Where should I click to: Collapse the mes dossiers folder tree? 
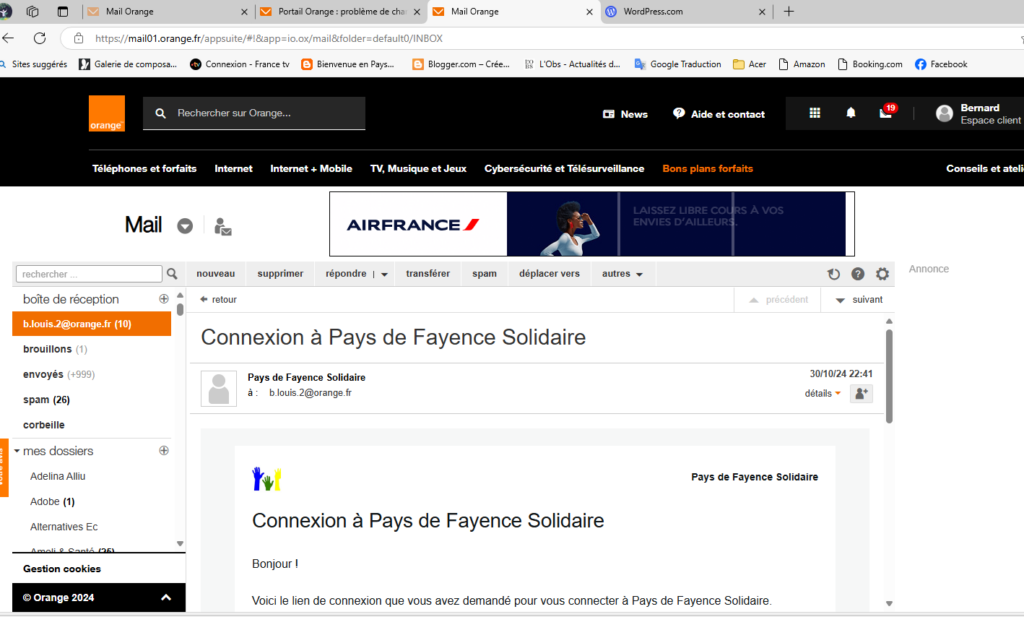[17, 451]
